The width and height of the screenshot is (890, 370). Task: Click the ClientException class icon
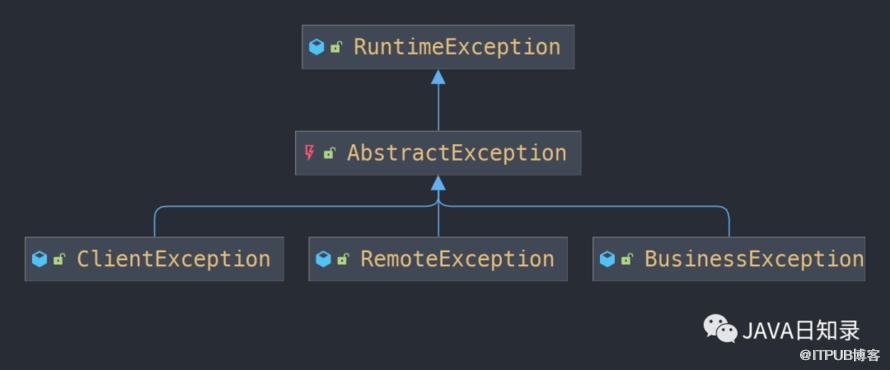pos(39,259)
